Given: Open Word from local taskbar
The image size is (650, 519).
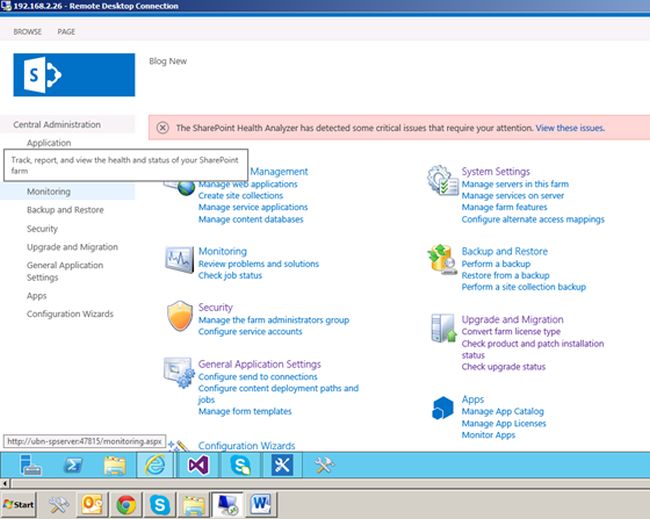Looking at the screenshot, I should [x=261, y=504].
